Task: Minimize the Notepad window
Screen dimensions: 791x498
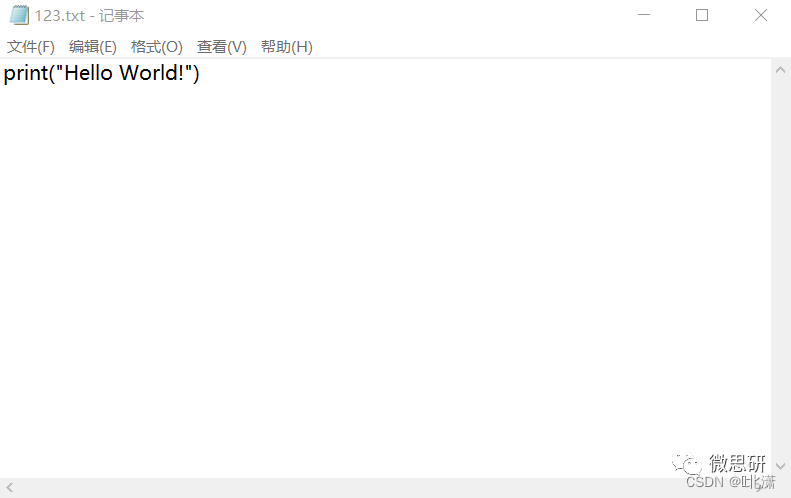Action: coord(643,16)
